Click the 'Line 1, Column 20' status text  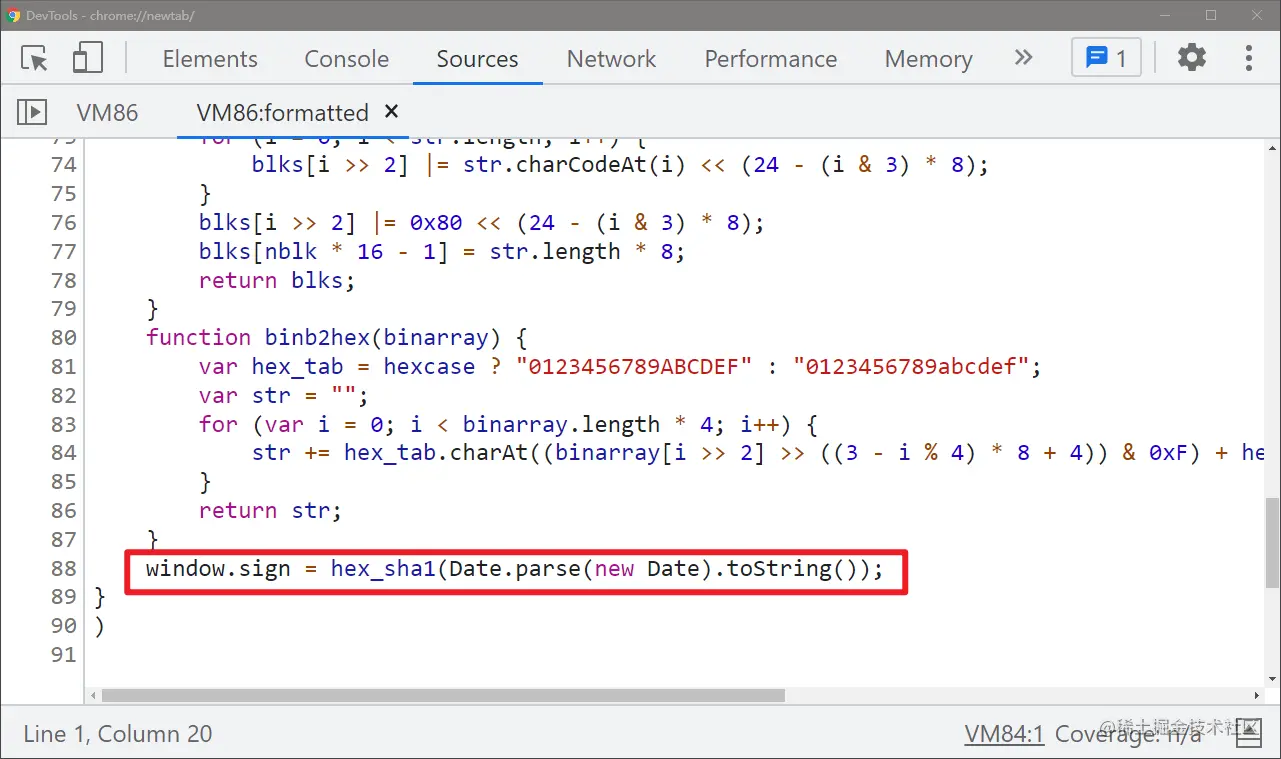pyautogui.click(x=118, y=733)
